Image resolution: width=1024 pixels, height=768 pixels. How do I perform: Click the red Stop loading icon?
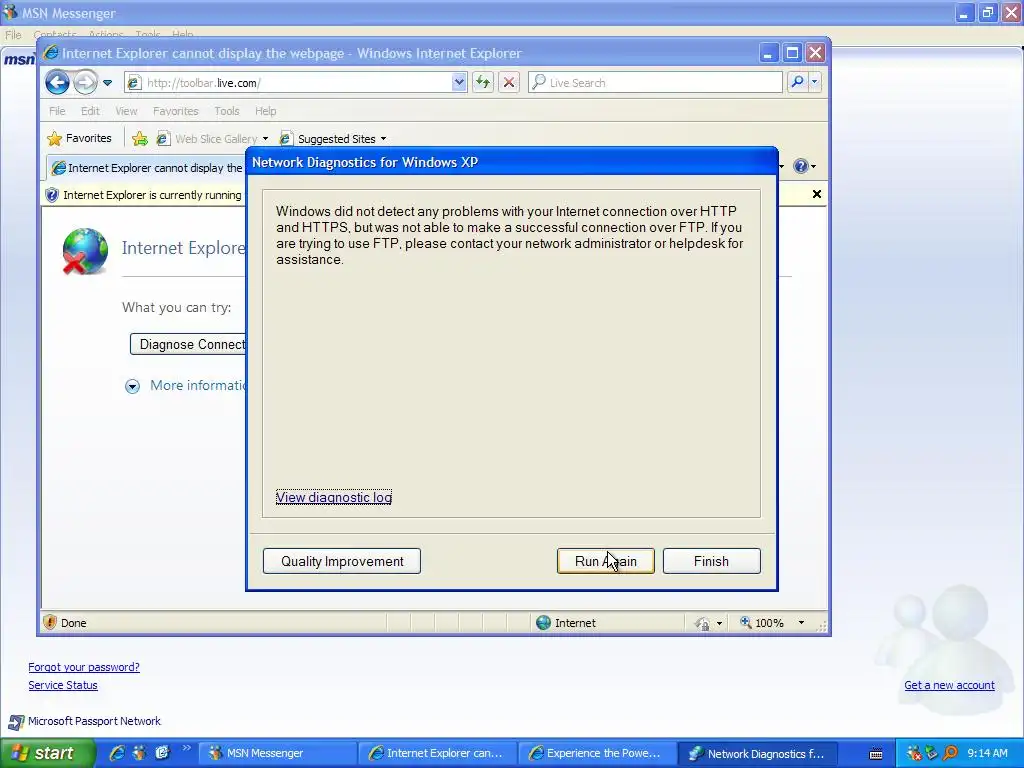509,82
